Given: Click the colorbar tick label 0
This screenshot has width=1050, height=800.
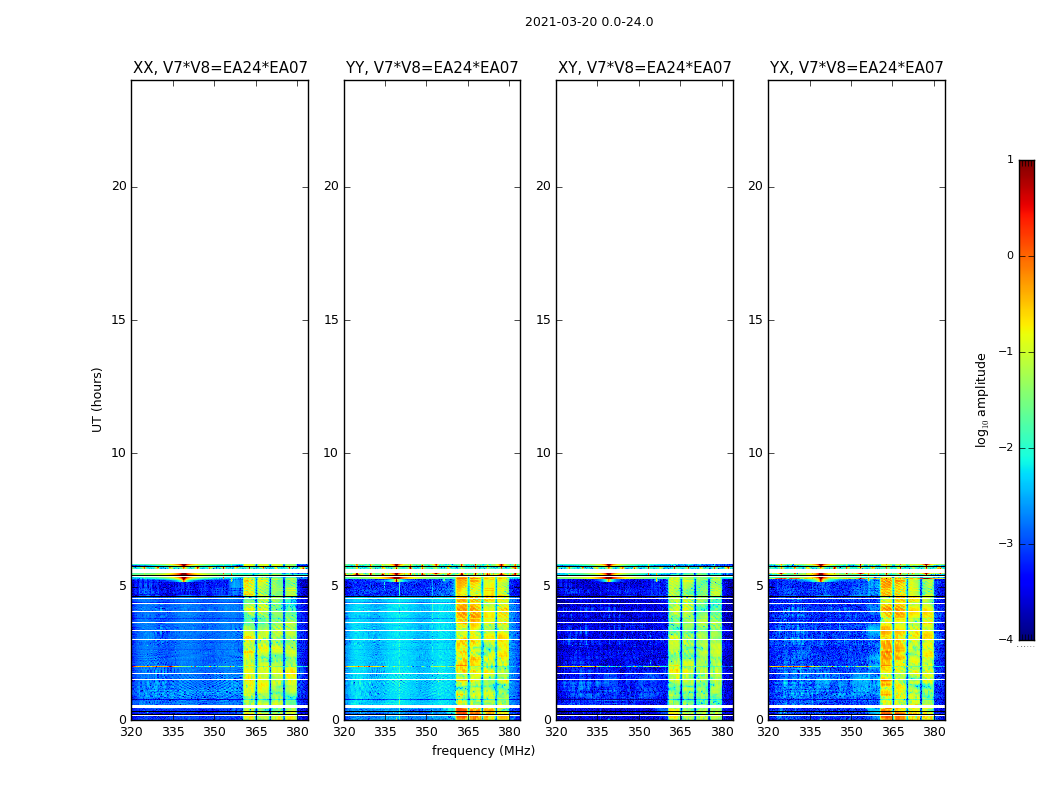Looking at the screenshot, I should (x=1010, y=256).
